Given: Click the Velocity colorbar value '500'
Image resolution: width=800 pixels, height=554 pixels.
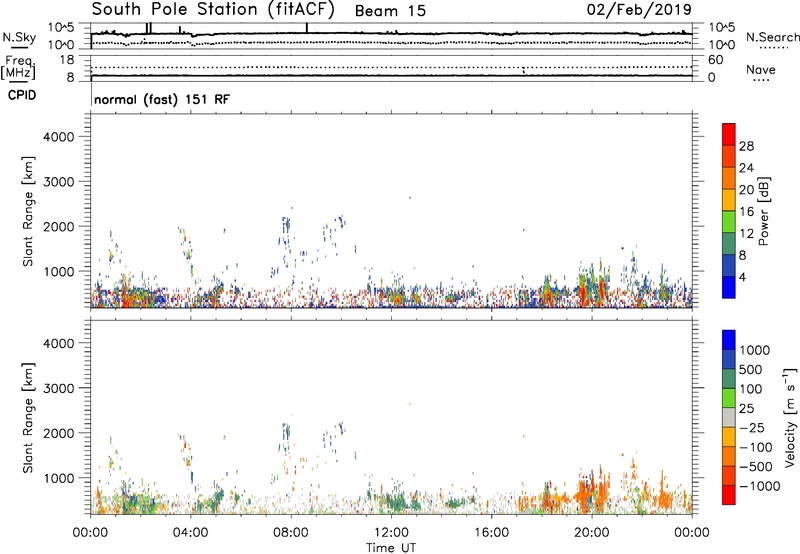Looking at the screenshot, I should pyautogui.click(x=751, y=370).
